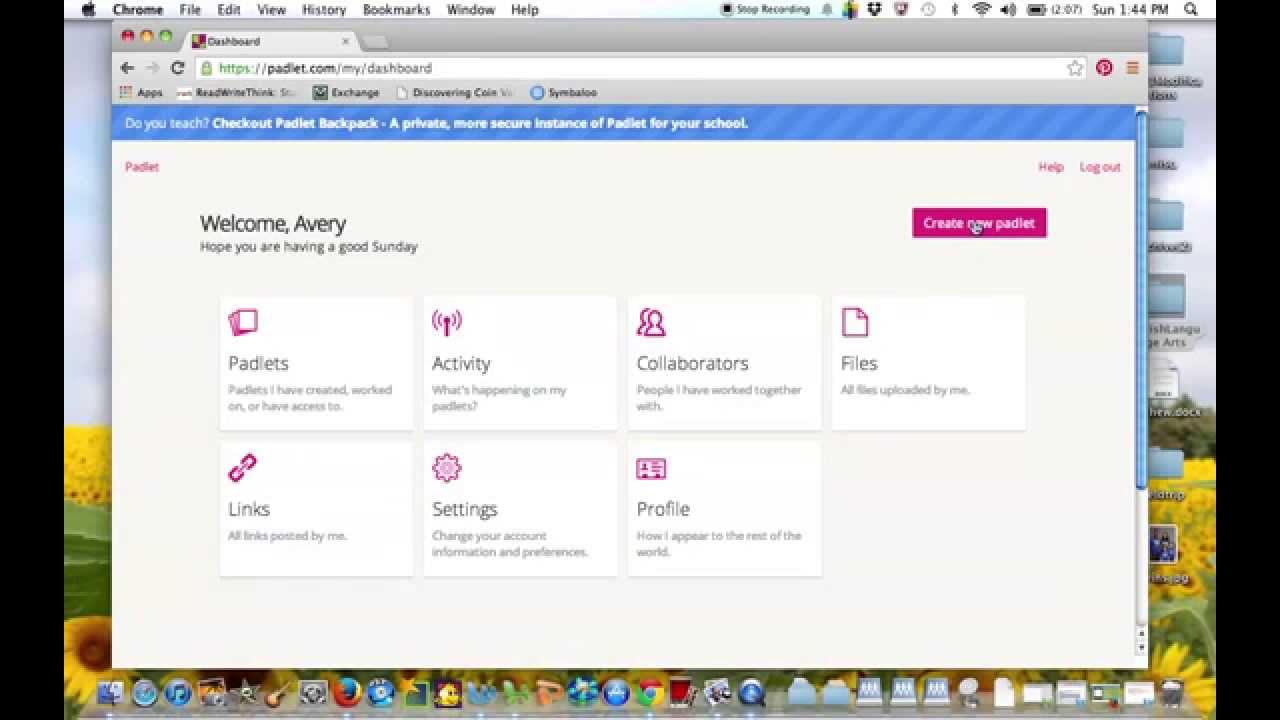Open the Help menu in menu bar

tap(524, 9)
